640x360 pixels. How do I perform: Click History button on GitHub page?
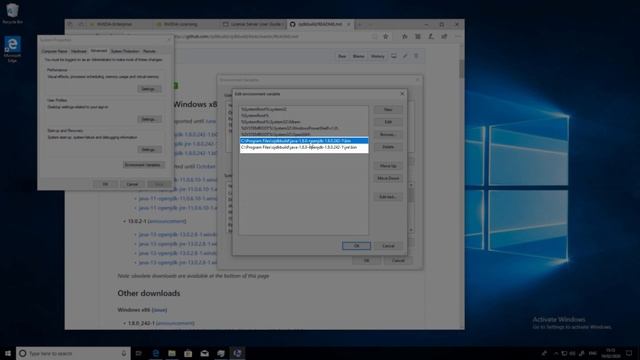coord(377,56)
